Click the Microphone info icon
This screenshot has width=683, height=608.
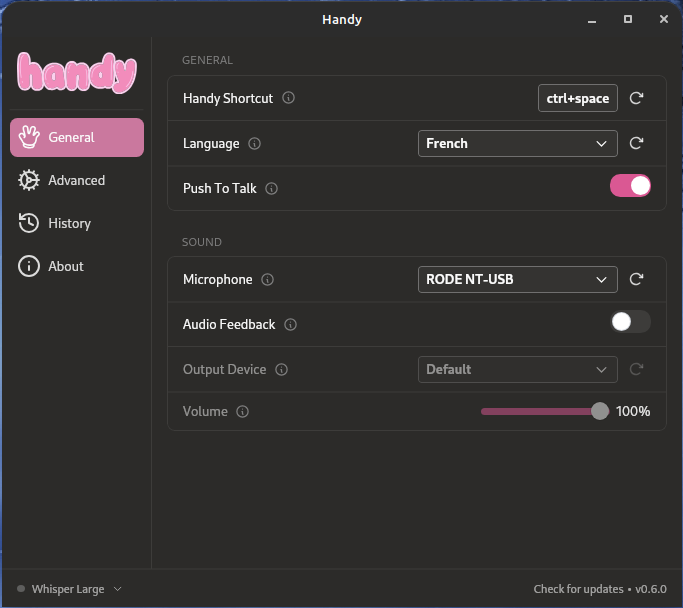[x=267, y=280]
